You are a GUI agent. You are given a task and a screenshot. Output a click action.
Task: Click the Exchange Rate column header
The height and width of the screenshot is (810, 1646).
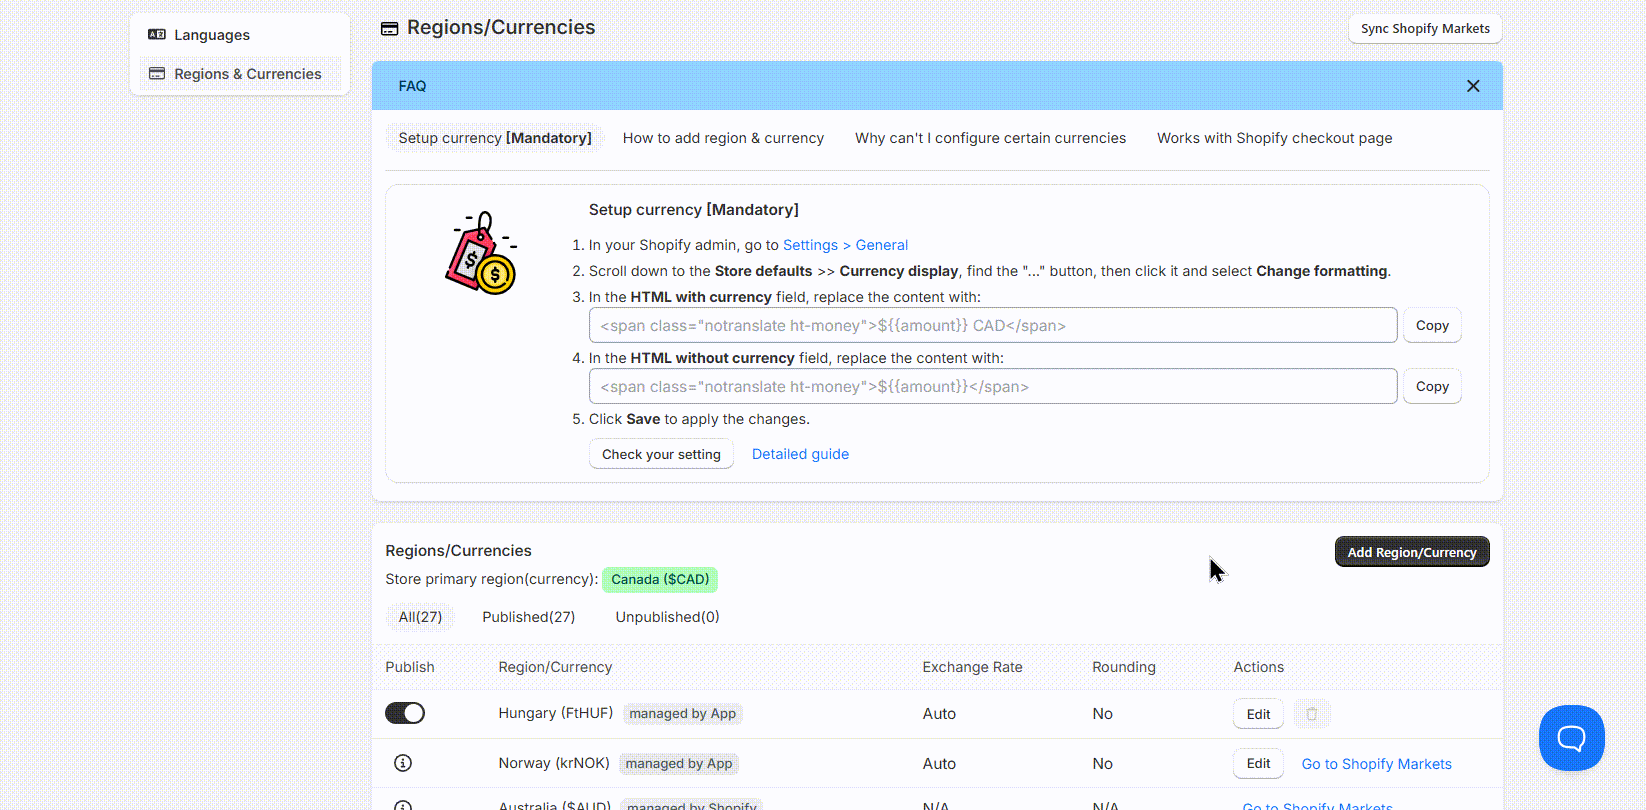point(972,667)
